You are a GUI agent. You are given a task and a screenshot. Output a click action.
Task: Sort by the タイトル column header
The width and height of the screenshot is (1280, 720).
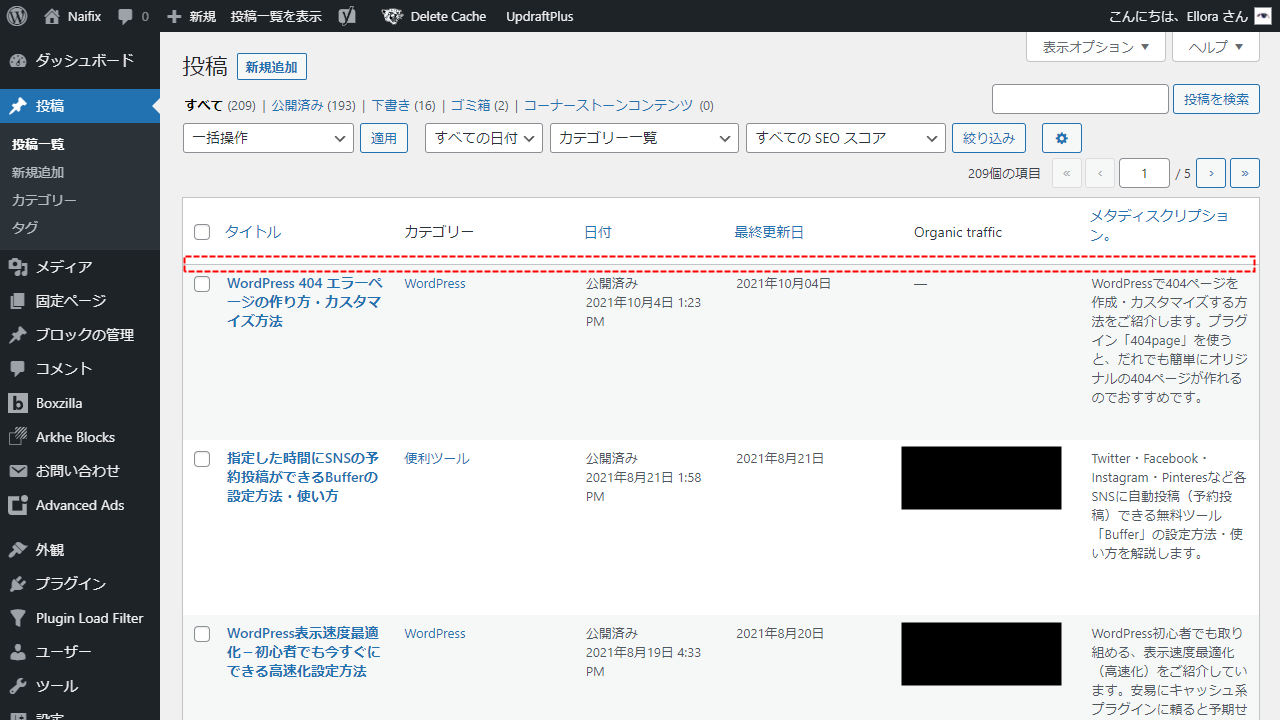(253, 232)
